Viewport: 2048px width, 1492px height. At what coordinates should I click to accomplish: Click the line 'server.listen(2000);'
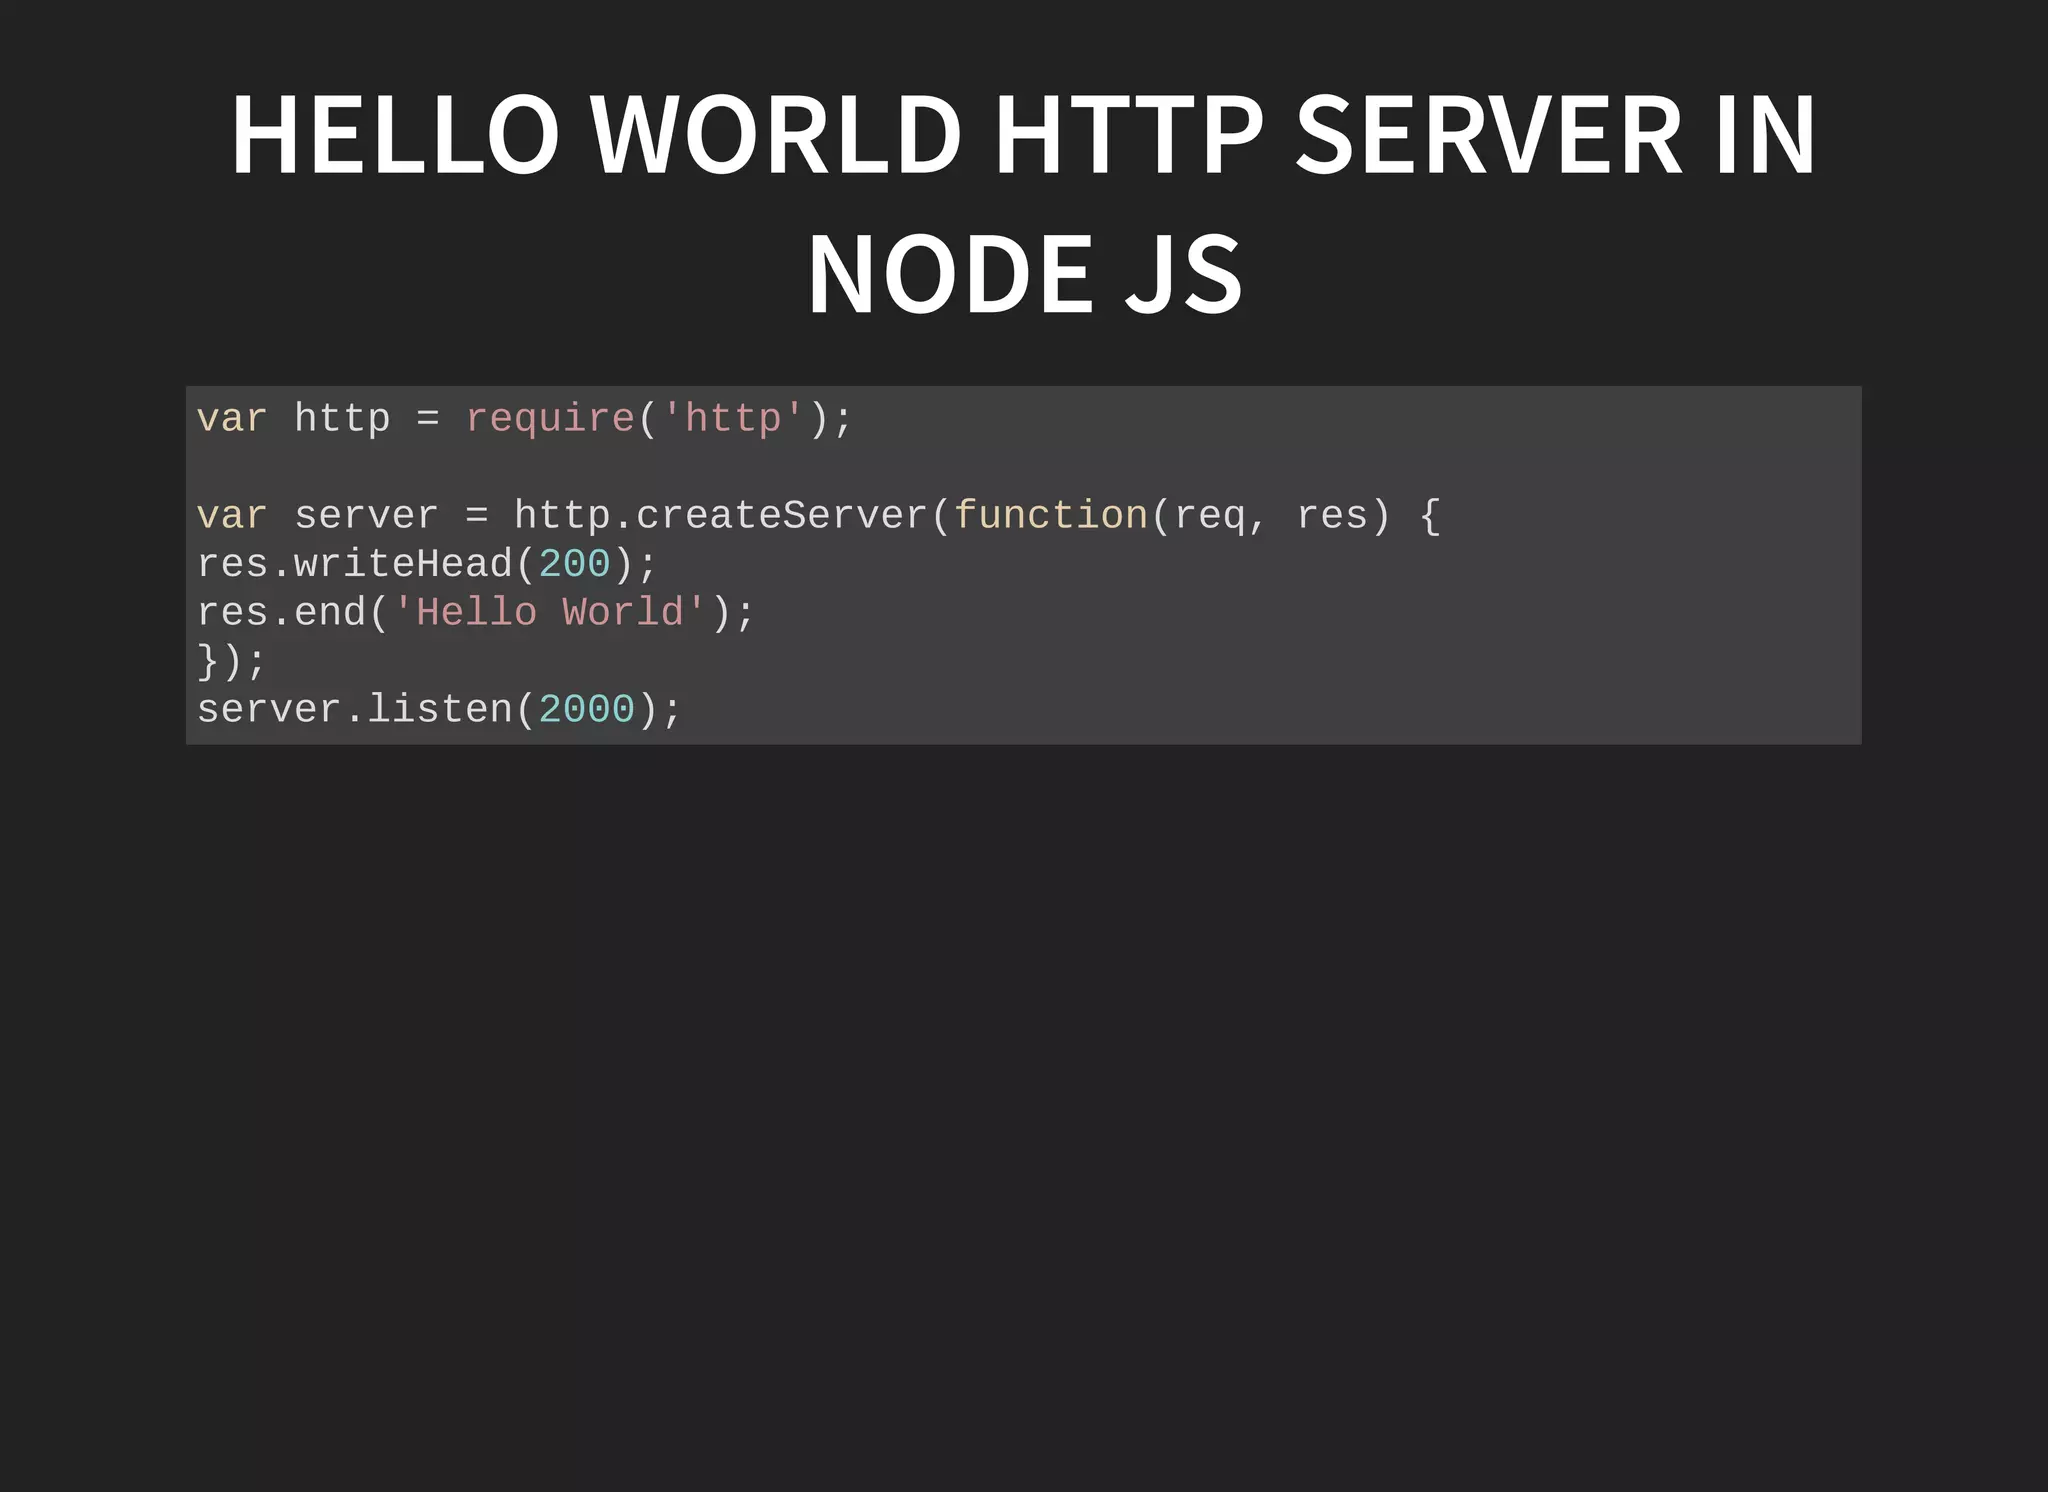pyautogui.click(x=439, y=709)
